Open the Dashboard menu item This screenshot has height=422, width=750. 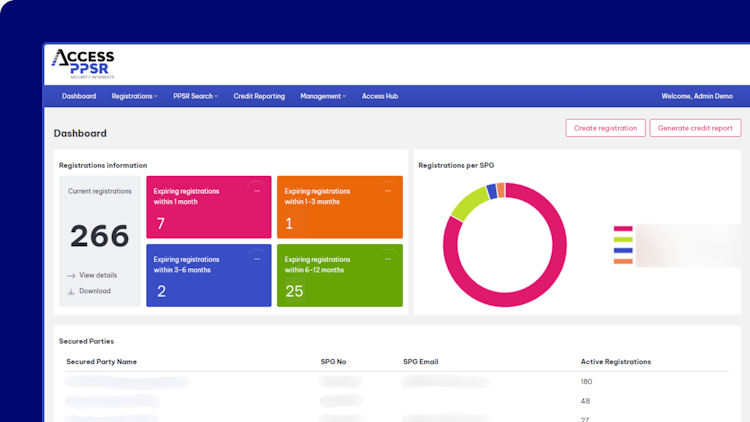(79, 96)
